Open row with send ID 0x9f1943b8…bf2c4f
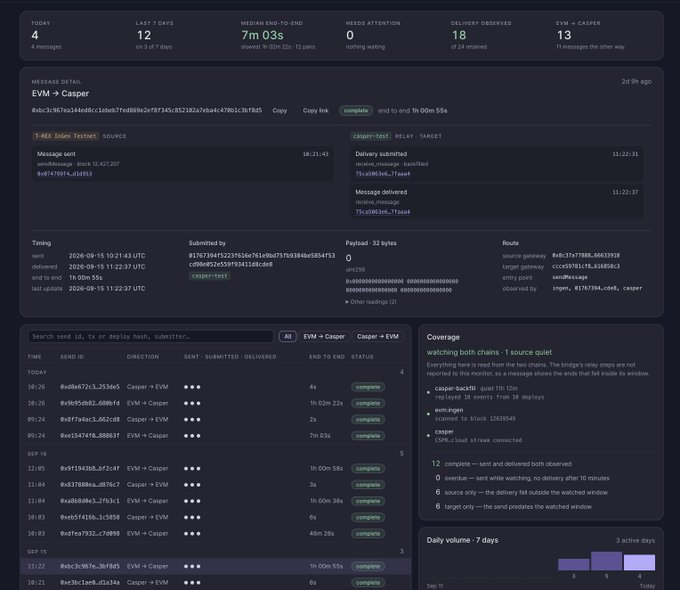The image size is (680, 590). [x=216, y=469]
